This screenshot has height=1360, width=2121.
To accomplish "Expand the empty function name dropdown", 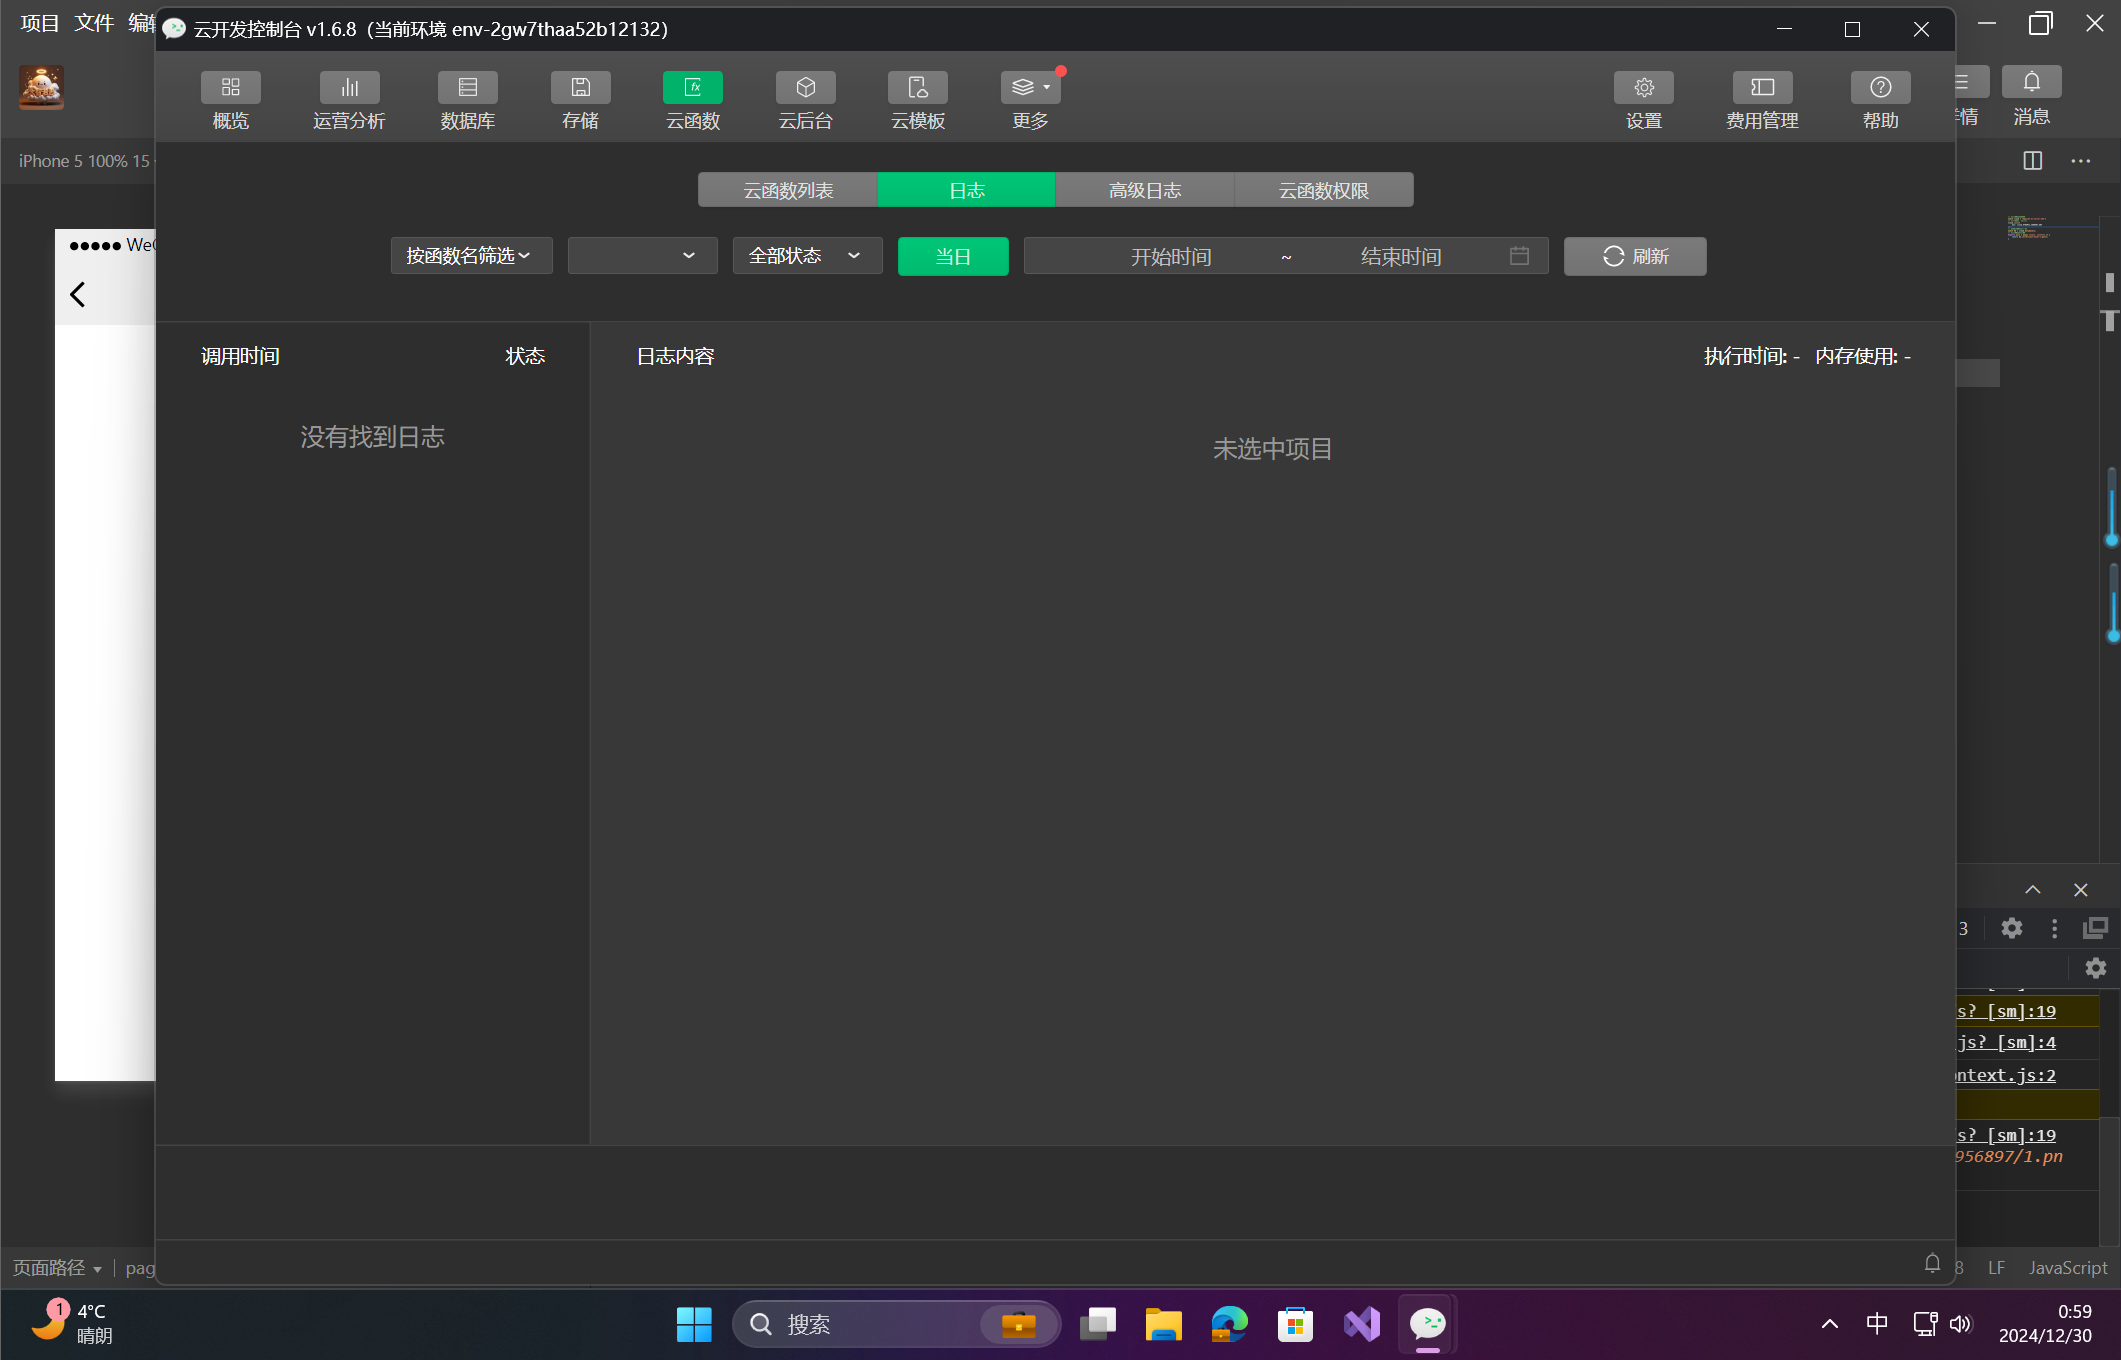I will point(642,256).
